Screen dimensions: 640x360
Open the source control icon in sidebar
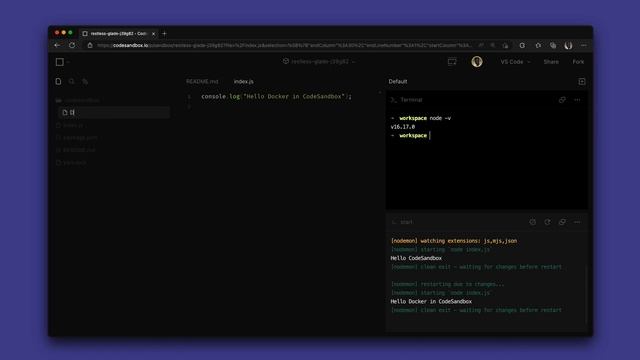tap(85, 81)
